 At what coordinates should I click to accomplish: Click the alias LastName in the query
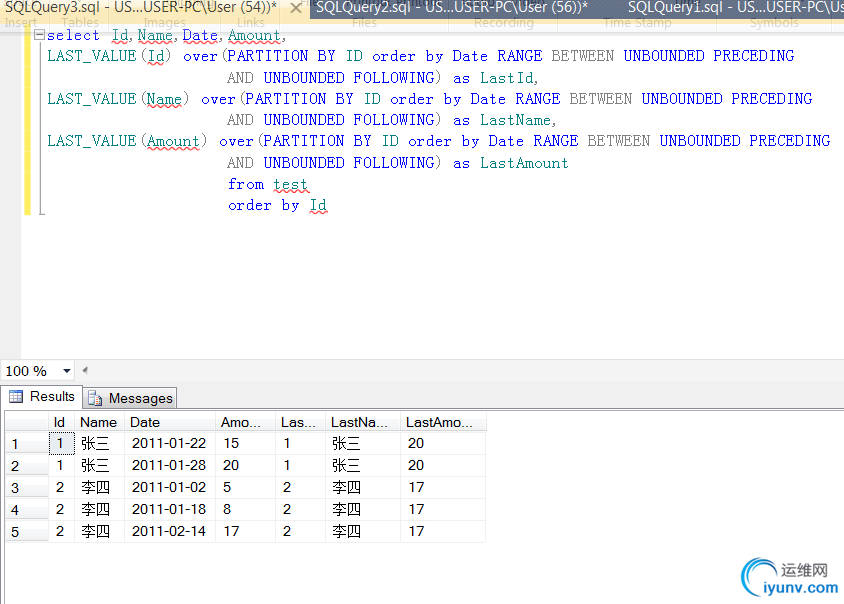tap(516, 120)
